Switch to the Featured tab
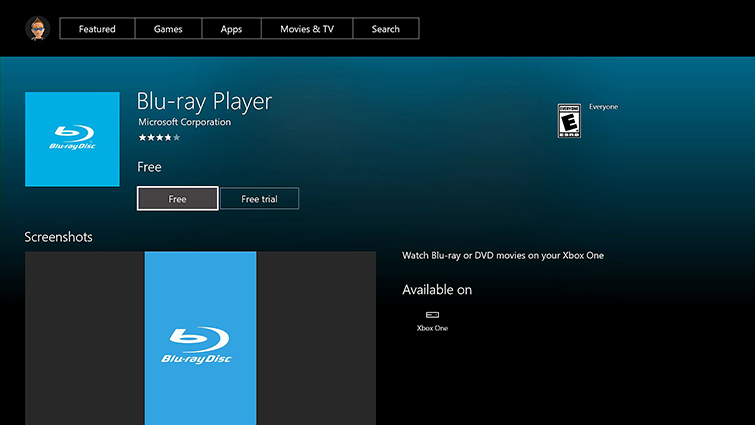The width and height of the screenshot is (755, 425). pos(97,29)
